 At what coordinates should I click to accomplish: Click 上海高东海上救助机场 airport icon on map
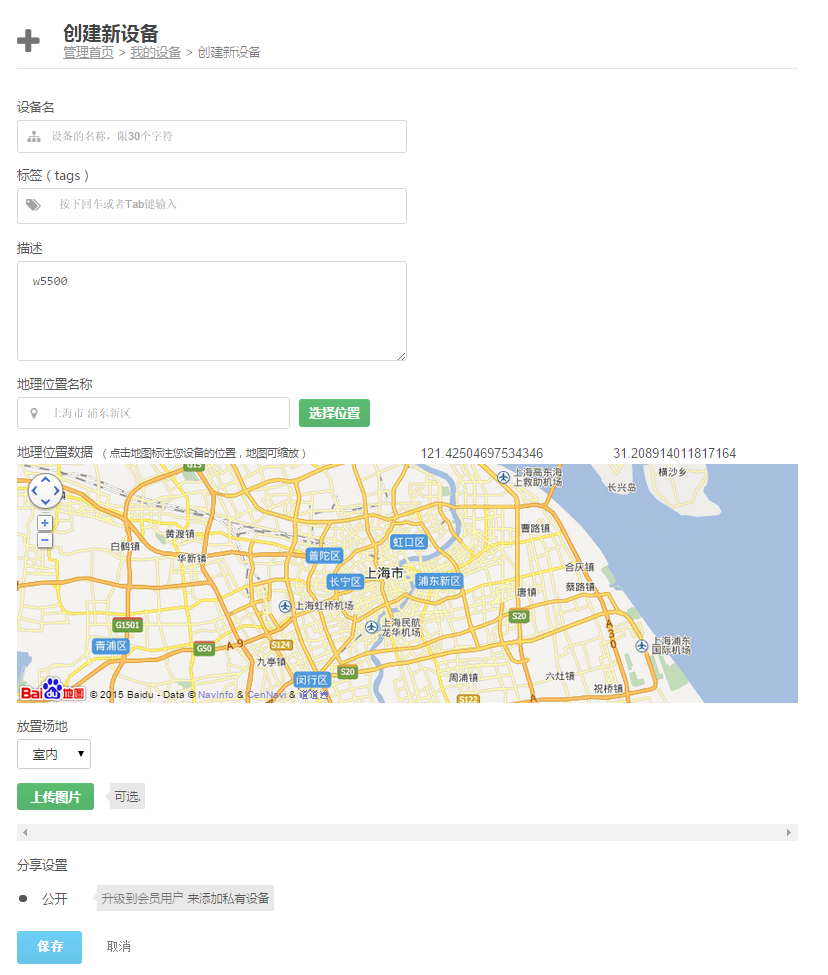[x=504, y=477]
